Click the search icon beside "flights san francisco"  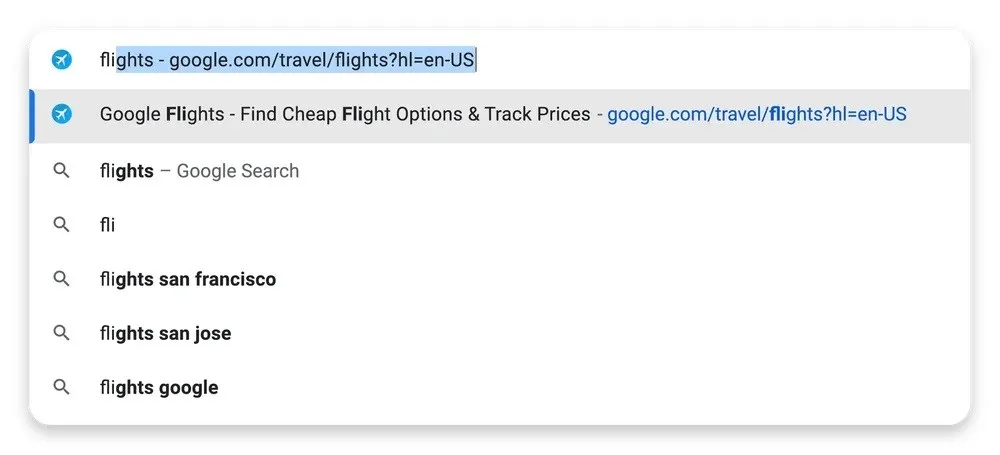pyautogui.click(x=62, y=279)
